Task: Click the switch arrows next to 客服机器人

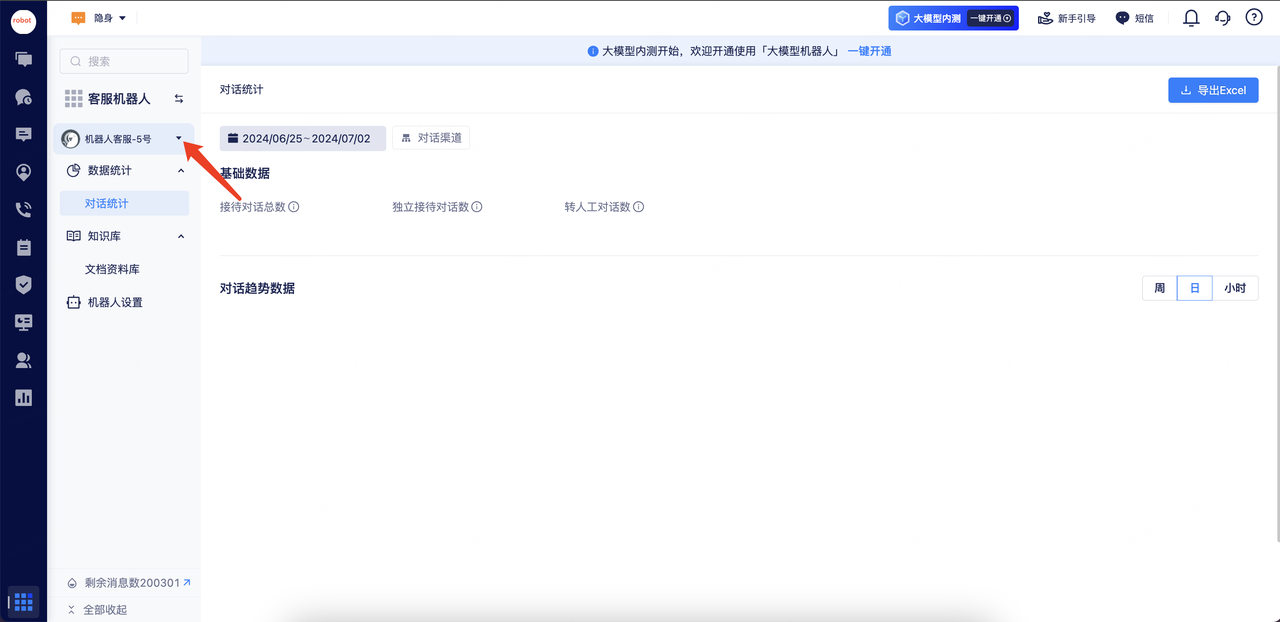Action: coord(179,99)
